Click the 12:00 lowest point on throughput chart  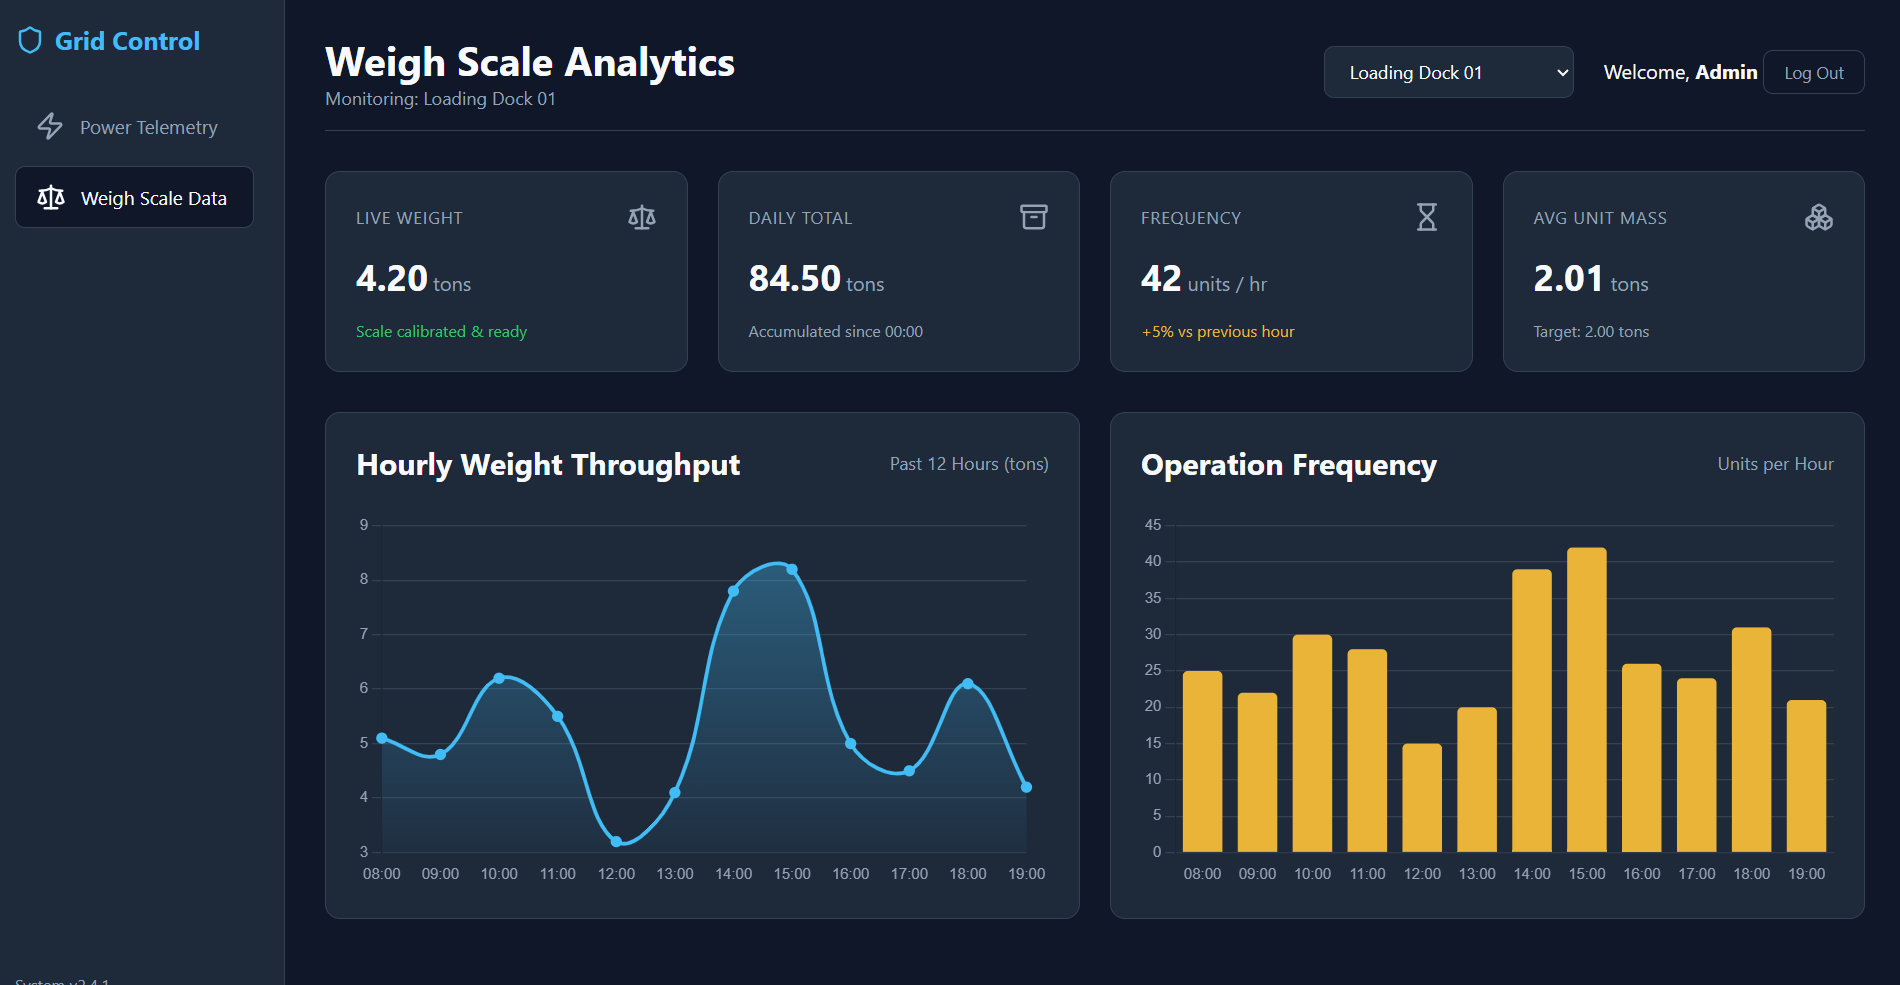click(x=616, y=841)
